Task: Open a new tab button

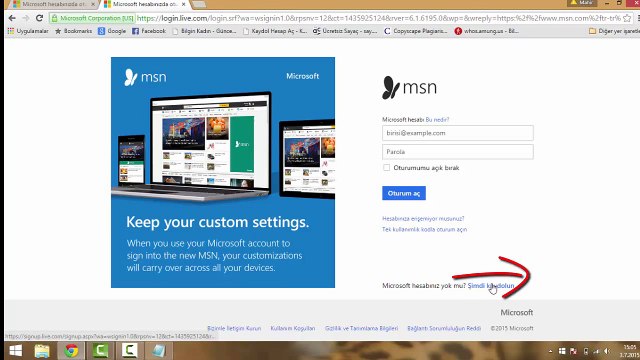Action: pyautogui.click(x=199, y=4)
